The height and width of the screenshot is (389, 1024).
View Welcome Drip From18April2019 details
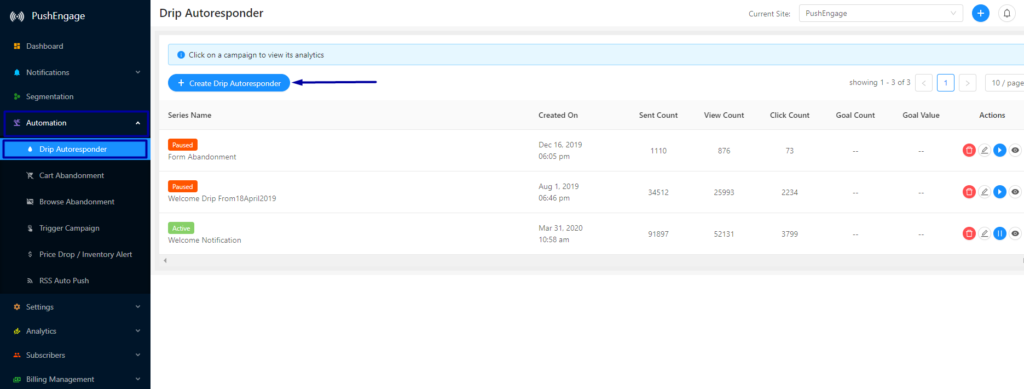pos(1015,192)
